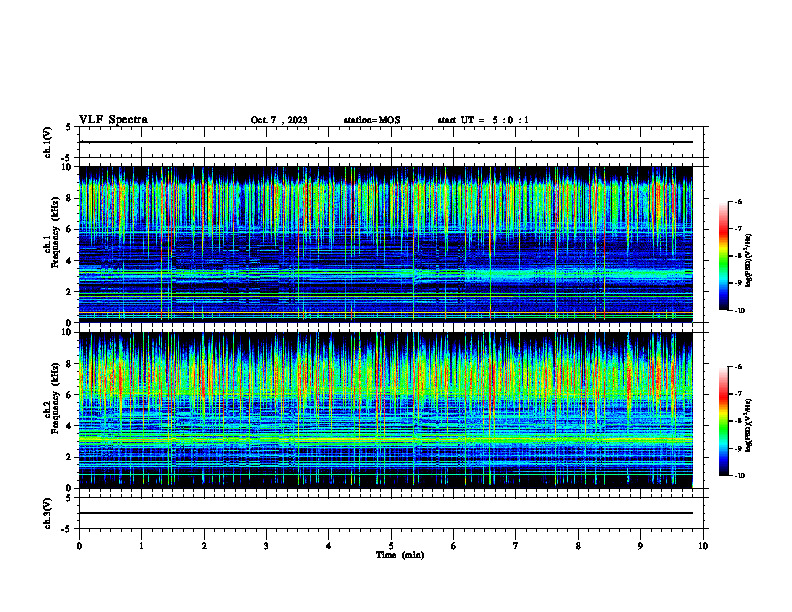Click time axis tick label "6"

point(454,546)
